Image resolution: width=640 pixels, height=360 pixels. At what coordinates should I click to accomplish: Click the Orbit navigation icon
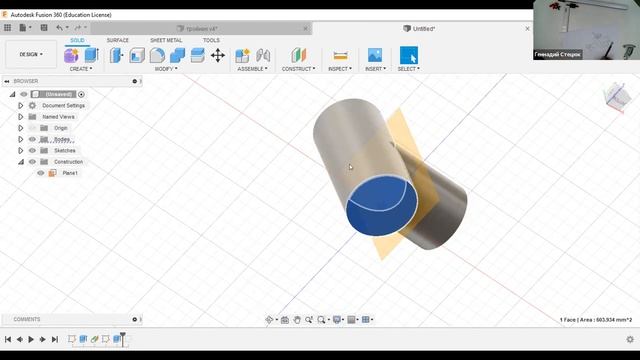coord(269,320)
